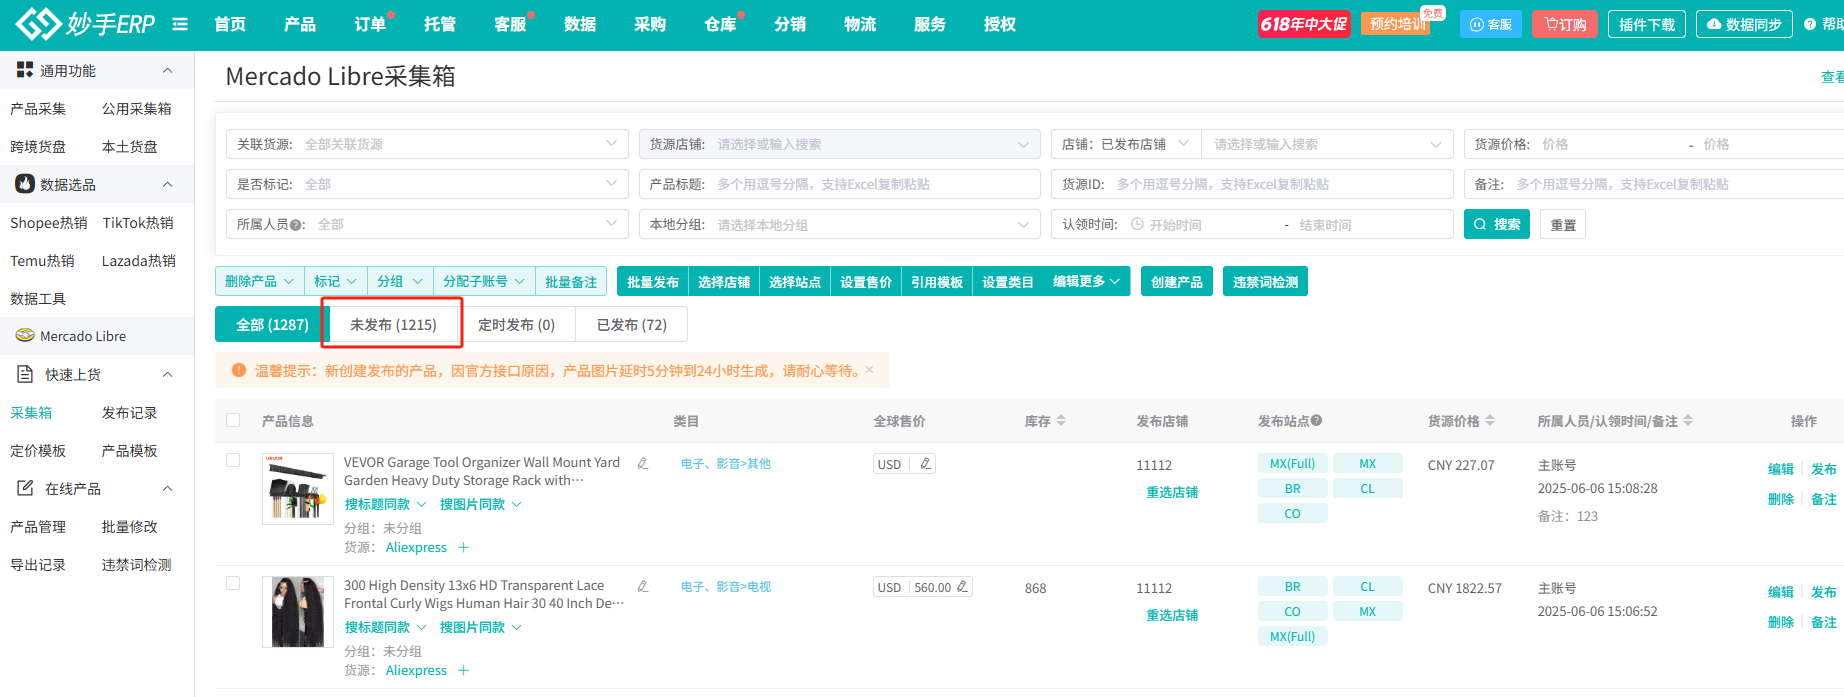Click the 618年中大促 promotion banner
The height and width of the screenshot is (697, 1844).
(x=1304, y=24)
